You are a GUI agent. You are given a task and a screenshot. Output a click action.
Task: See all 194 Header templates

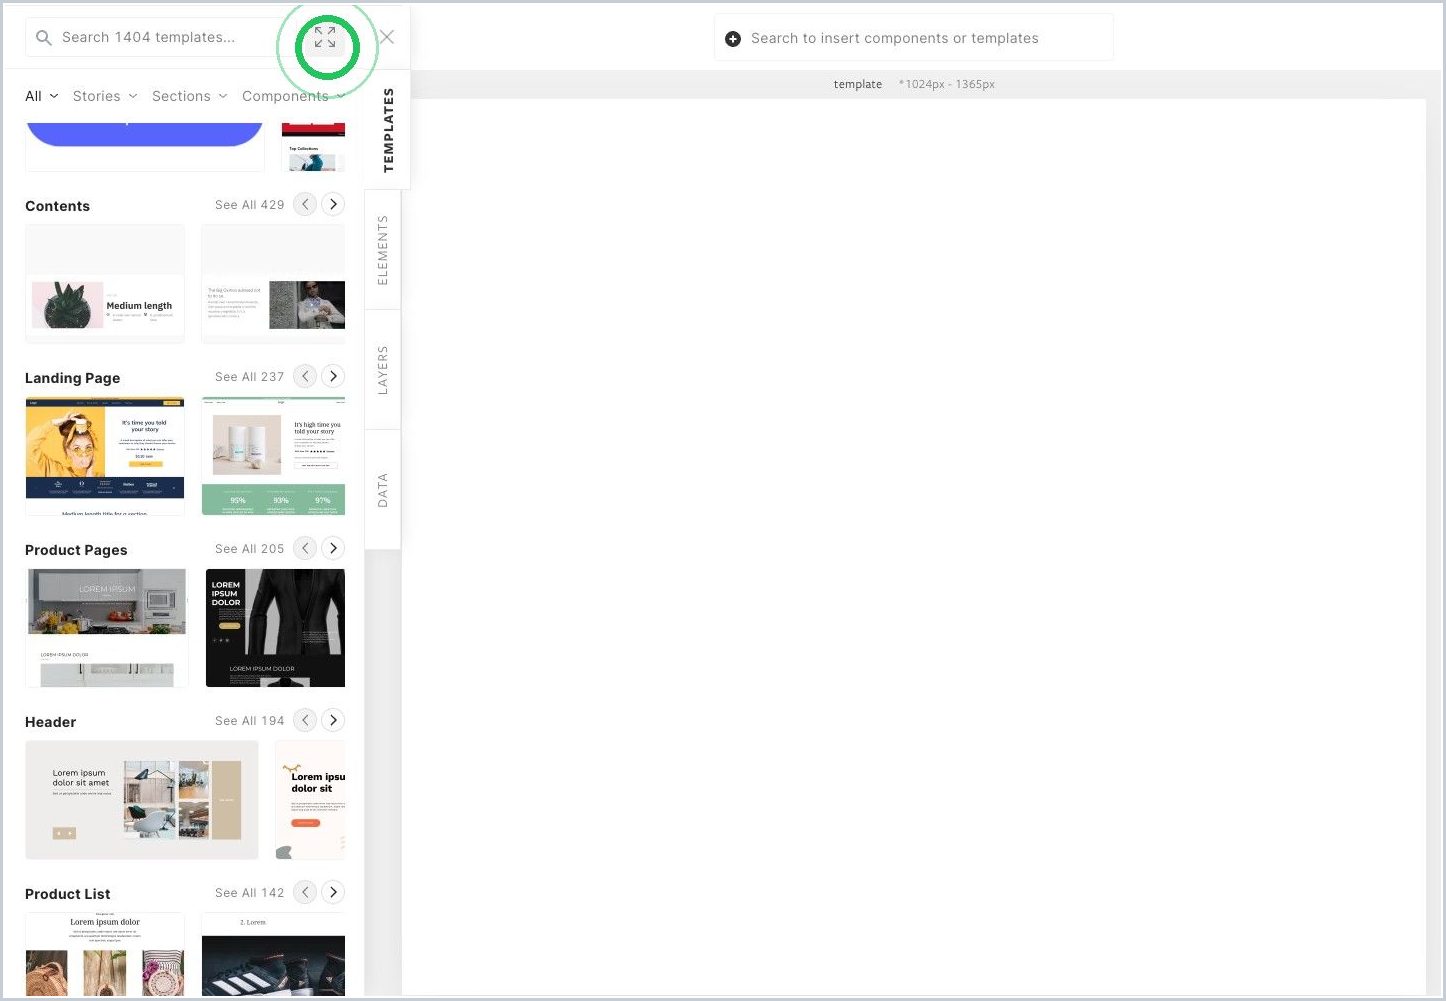click(x=250, y=721)
